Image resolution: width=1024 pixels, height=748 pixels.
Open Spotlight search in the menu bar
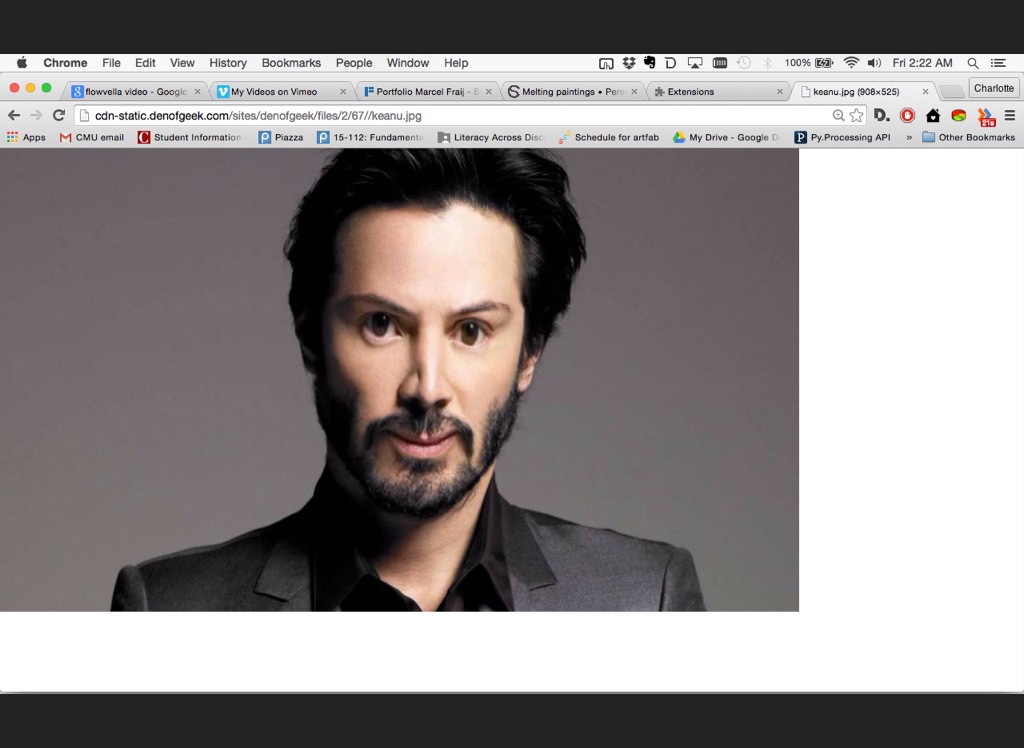point(972,63)
